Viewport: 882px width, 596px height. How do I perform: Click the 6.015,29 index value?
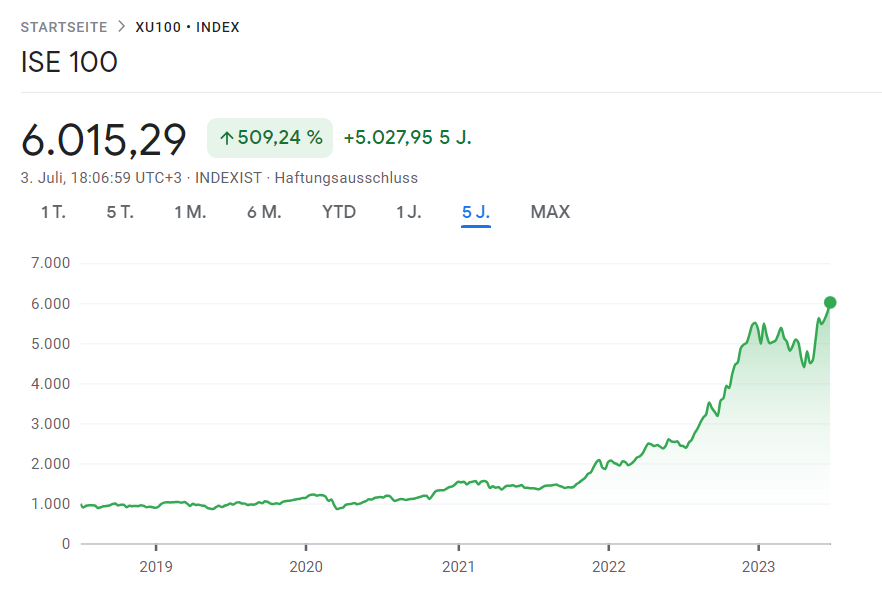tap(104, 139)
